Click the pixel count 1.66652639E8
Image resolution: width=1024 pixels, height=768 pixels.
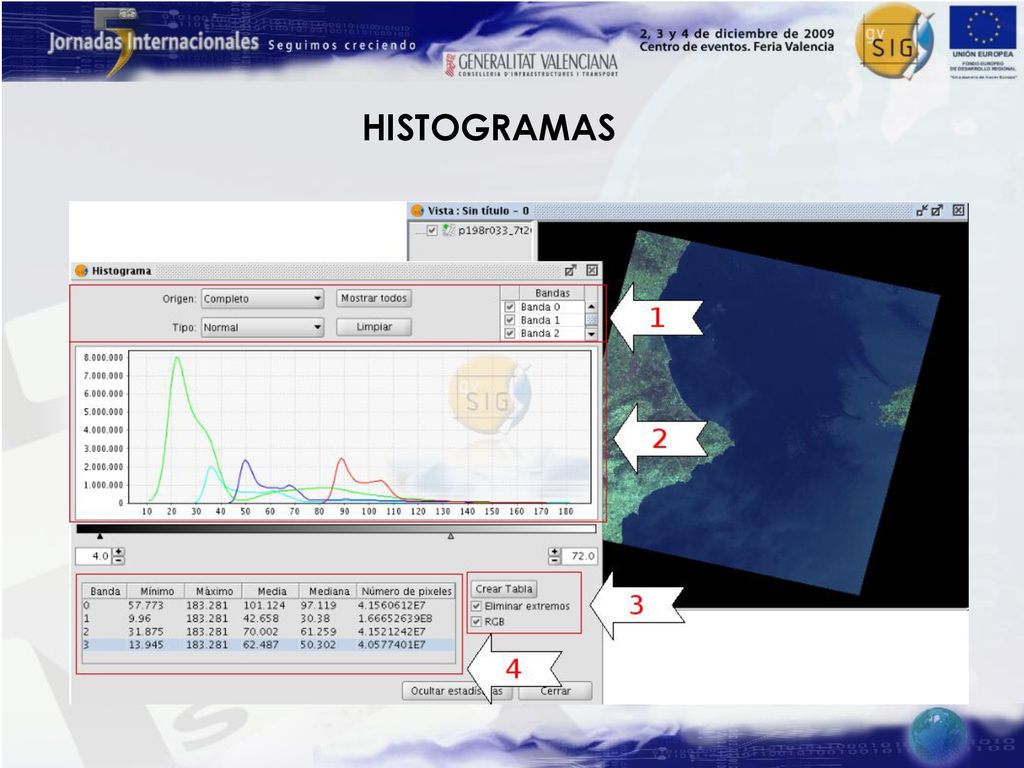pos(395,618)
